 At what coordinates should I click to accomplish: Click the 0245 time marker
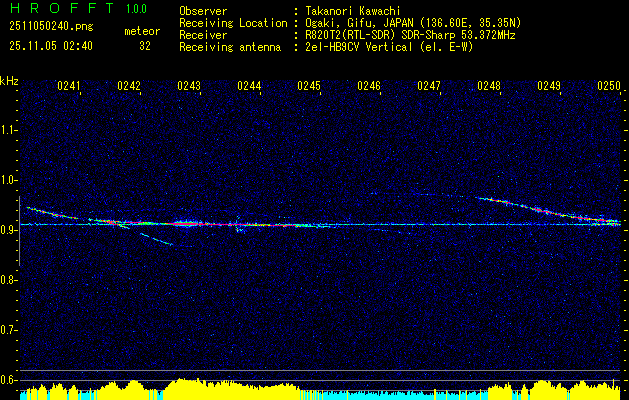309,86
